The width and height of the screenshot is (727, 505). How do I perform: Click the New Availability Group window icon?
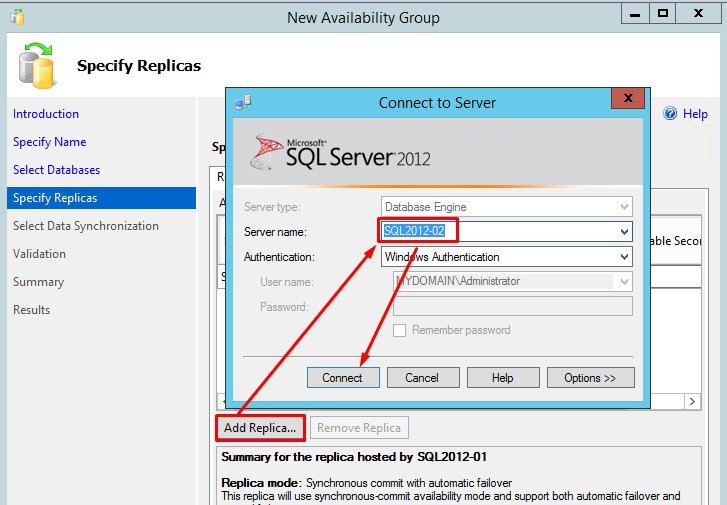[x=16, y=17]
